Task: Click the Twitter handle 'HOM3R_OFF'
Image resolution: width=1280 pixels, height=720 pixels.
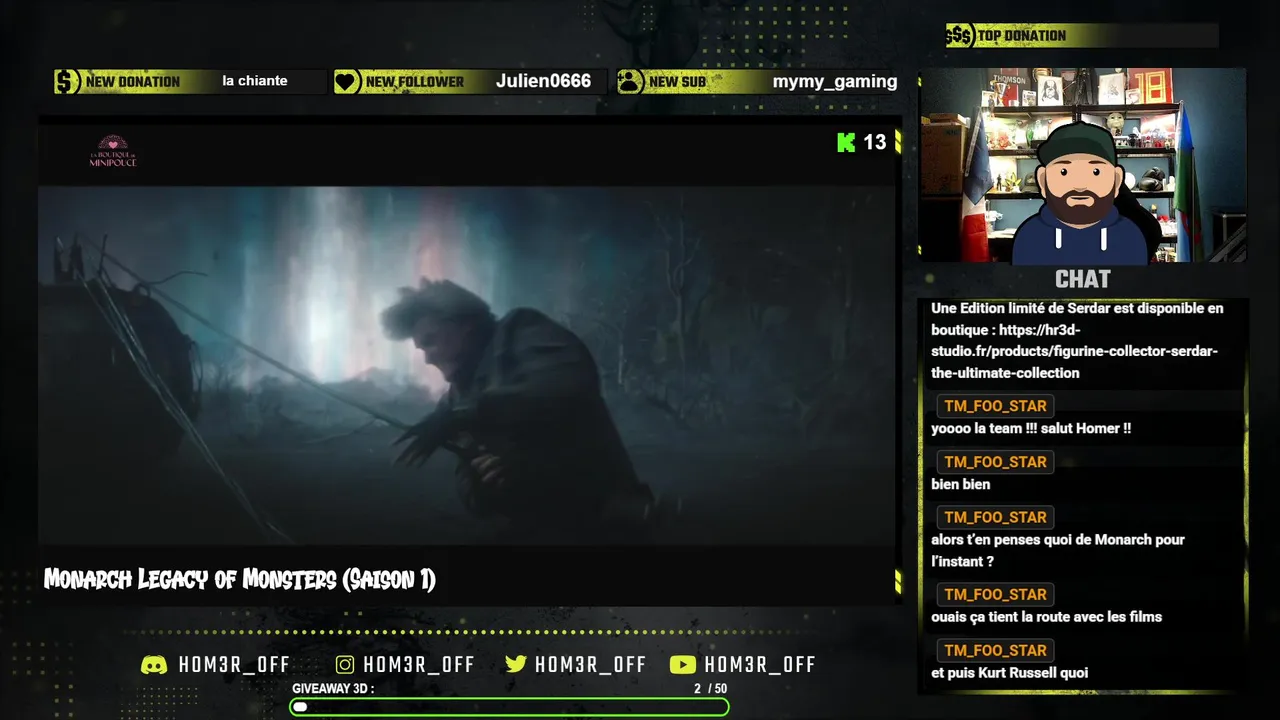Action: 591,665
